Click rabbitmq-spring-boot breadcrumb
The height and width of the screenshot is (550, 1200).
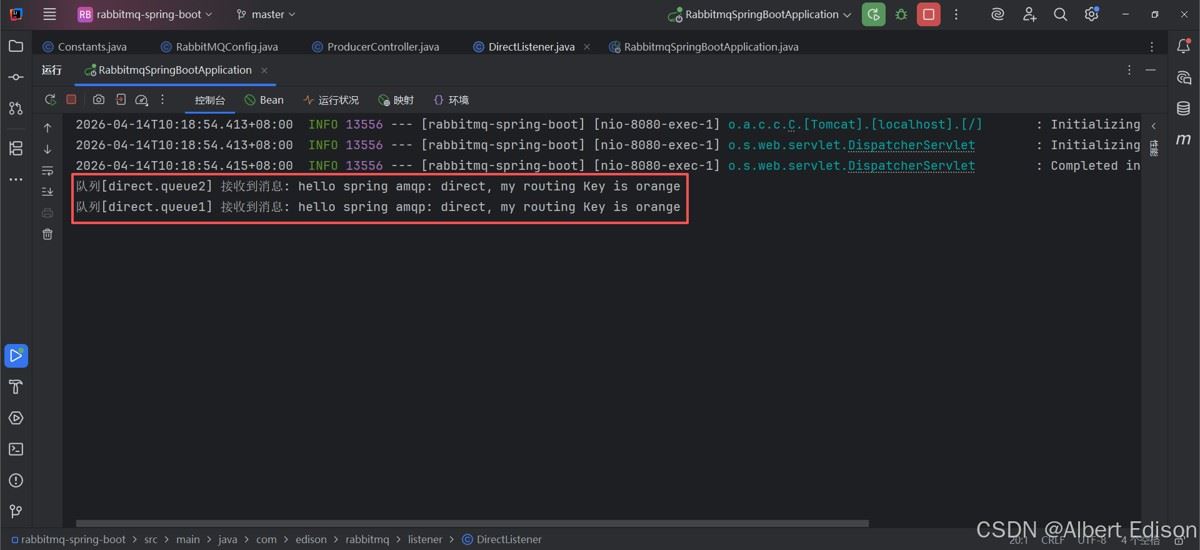pyautogui.click(x=74, y=539)
